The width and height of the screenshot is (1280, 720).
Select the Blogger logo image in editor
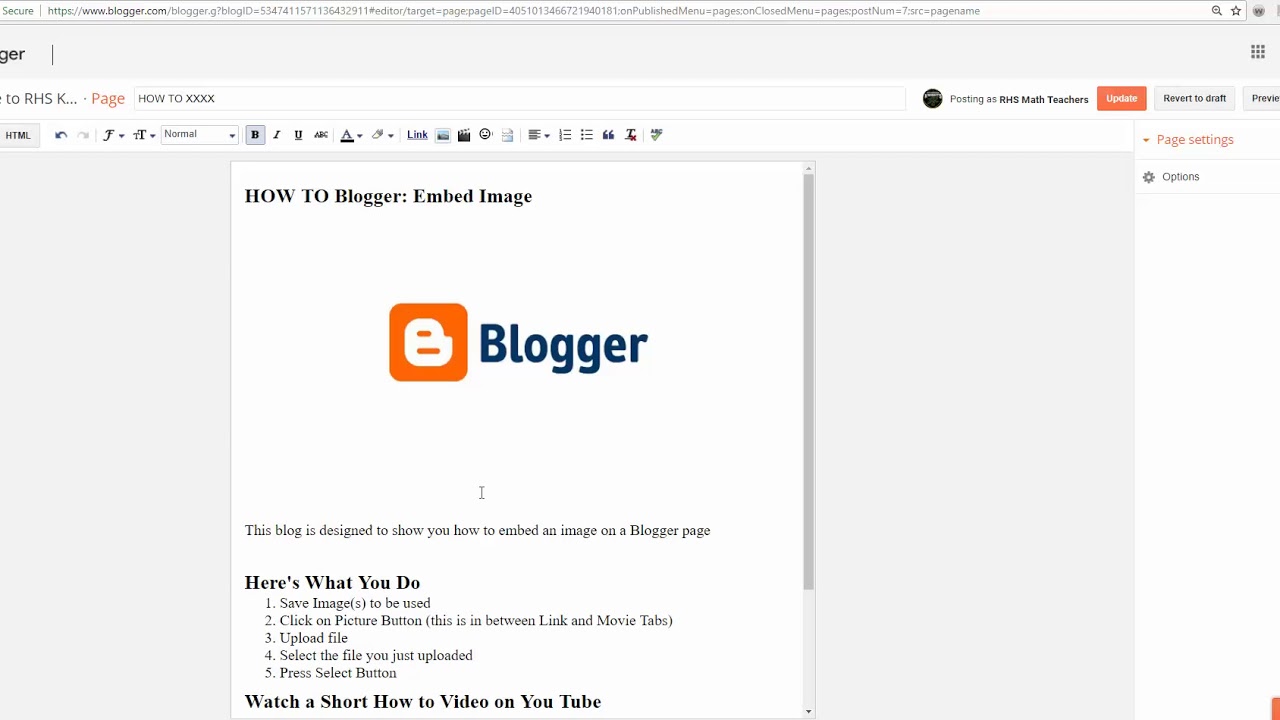tap(518, 342)
